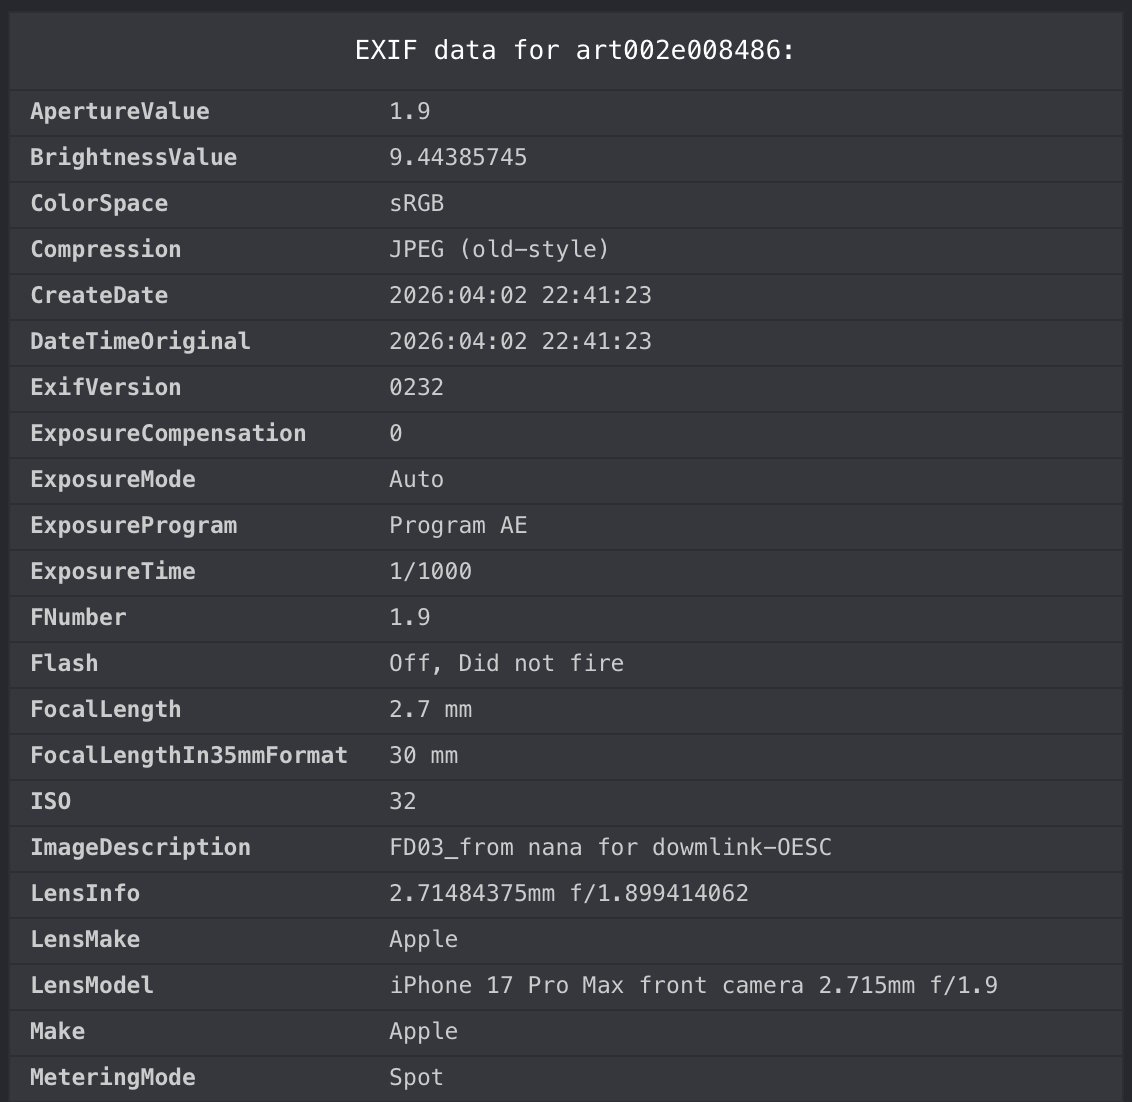The image size is (1132, 1102).
Task: Select the ApertureValue row label
Action: pos(120,111)
